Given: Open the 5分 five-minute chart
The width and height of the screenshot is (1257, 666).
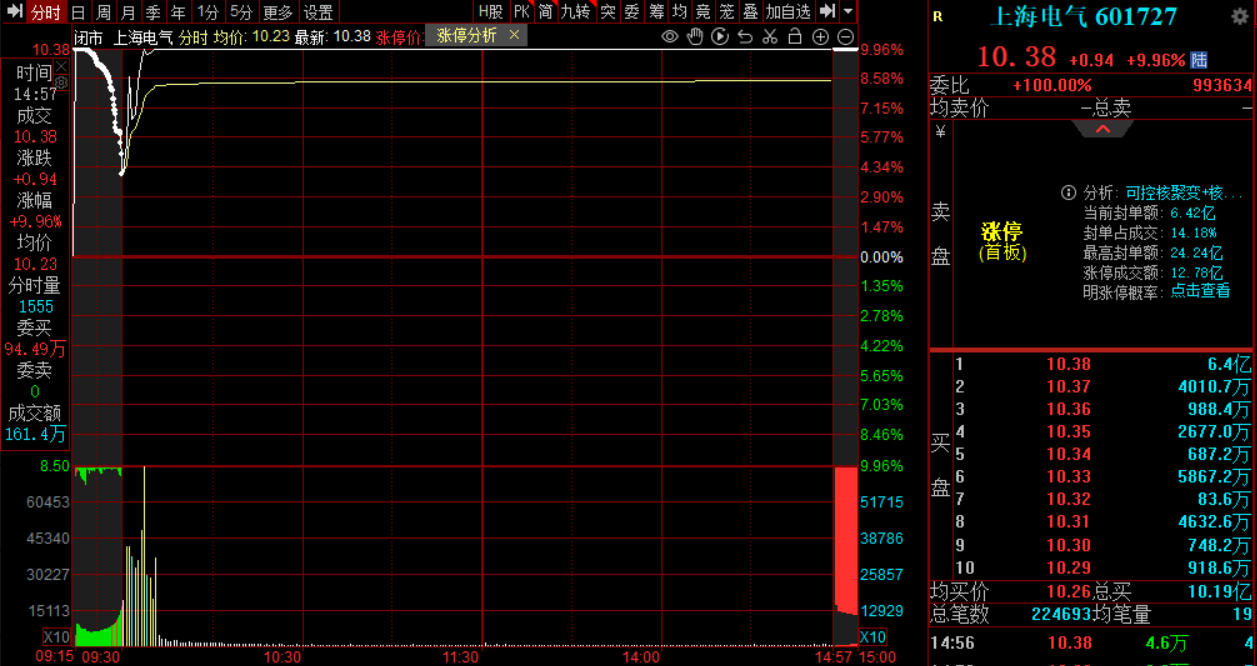Looking at the screenshot, I should pos(241,12).
